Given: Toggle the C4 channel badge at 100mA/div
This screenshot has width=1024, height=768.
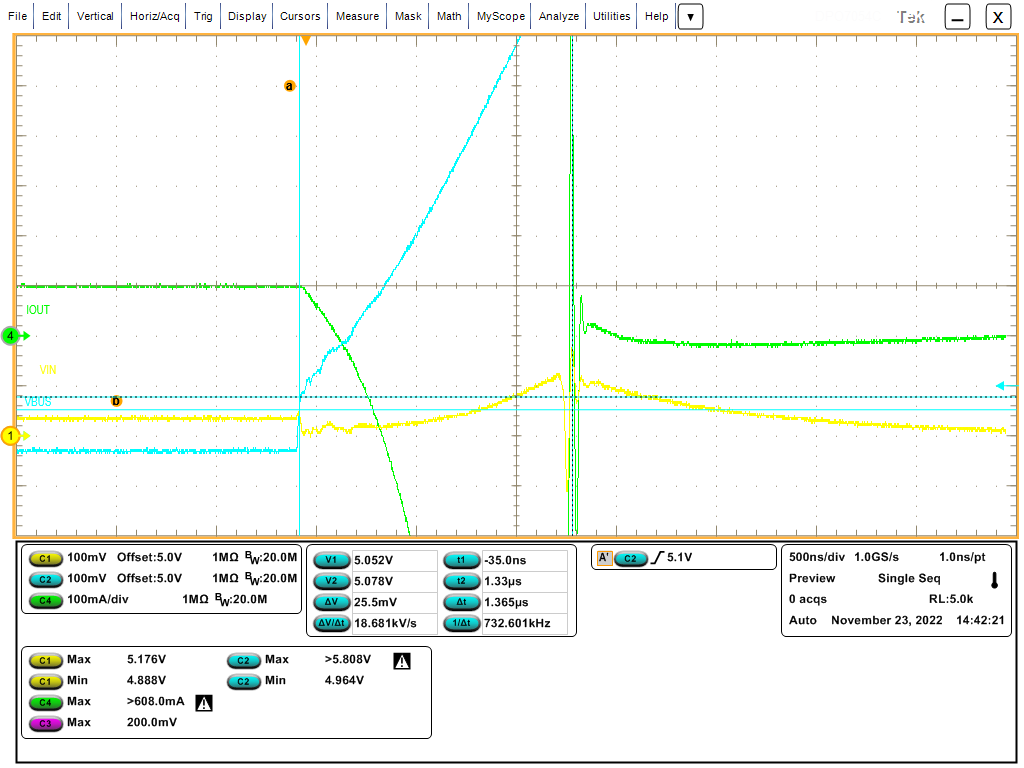Looking at the screenshot, I should (x=45, y=599).
